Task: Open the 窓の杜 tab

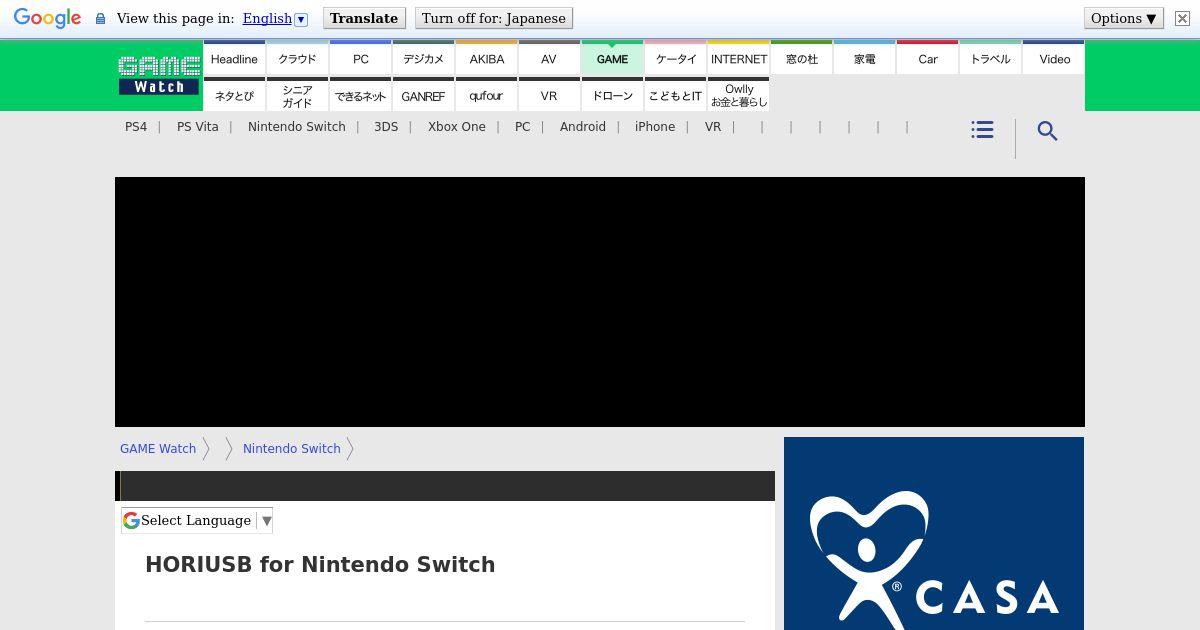Action: (x=802, y=59)
